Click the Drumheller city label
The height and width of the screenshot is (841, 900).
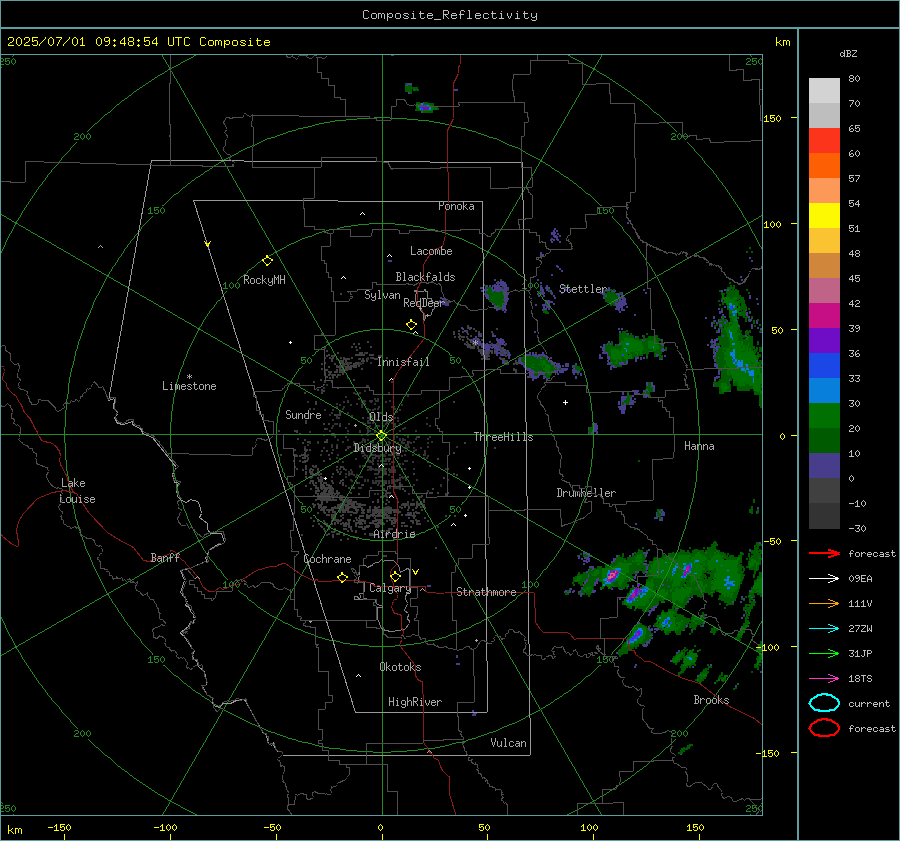coord(586,493)
